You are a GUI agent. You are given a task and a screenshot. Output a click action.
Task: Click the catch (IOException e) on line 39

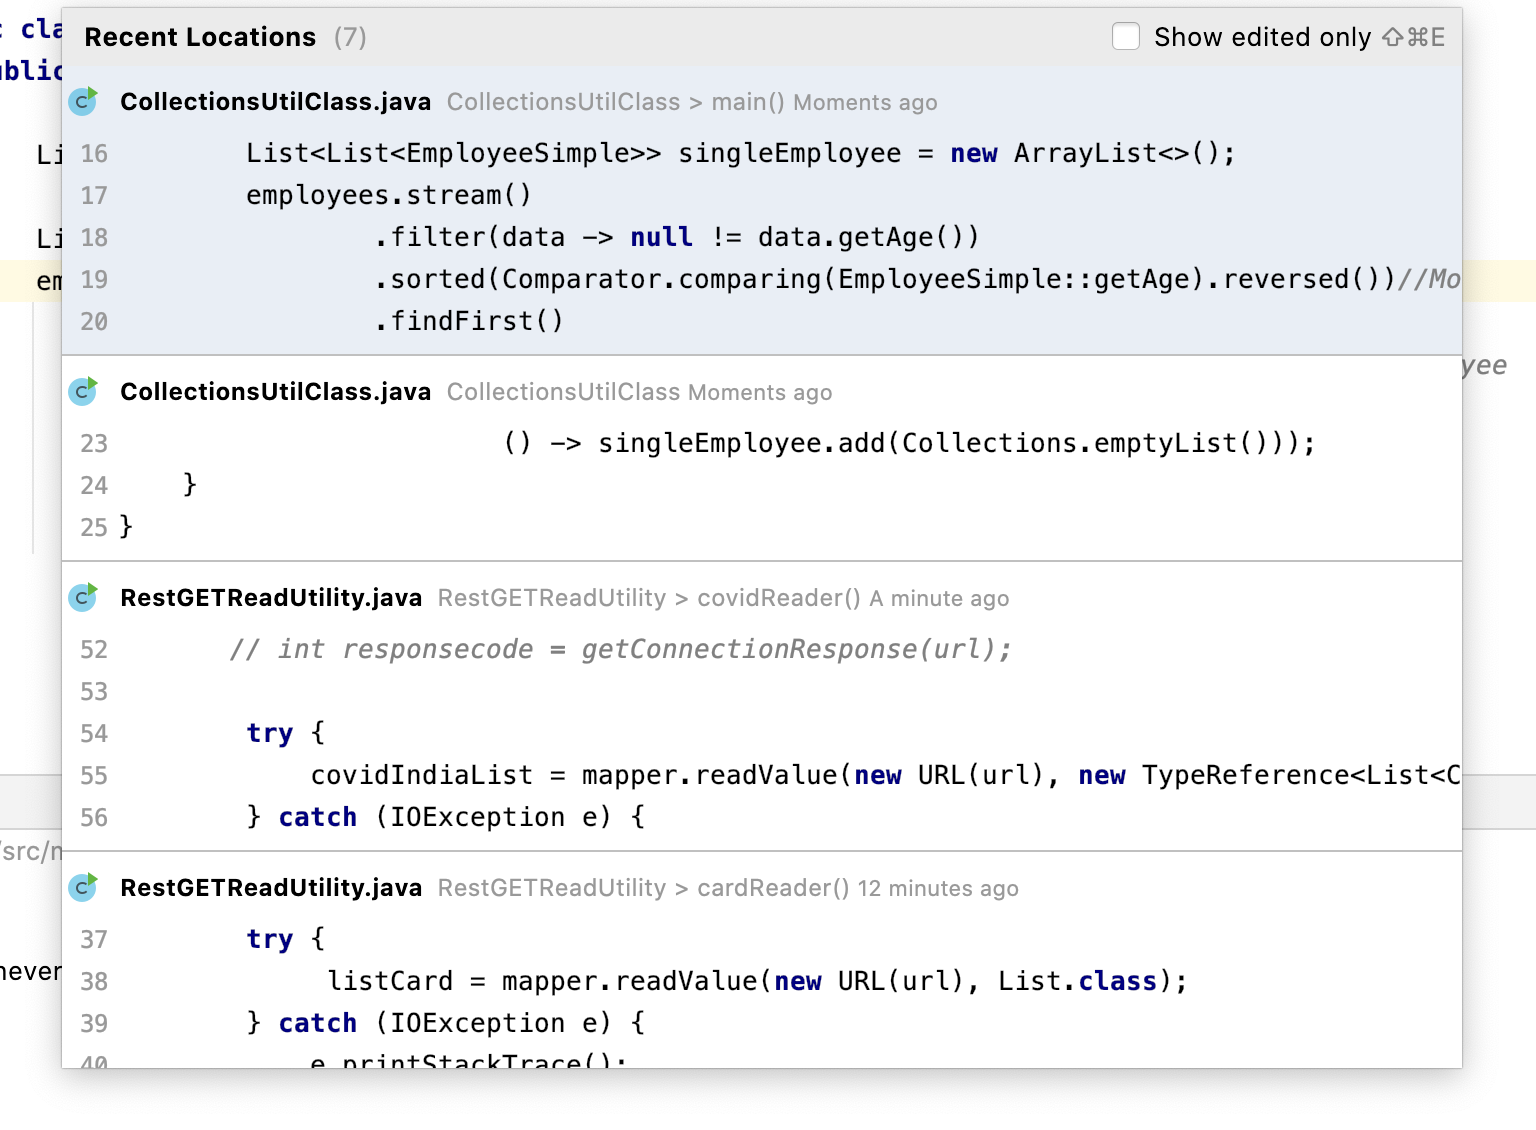tap(446, 1023)
